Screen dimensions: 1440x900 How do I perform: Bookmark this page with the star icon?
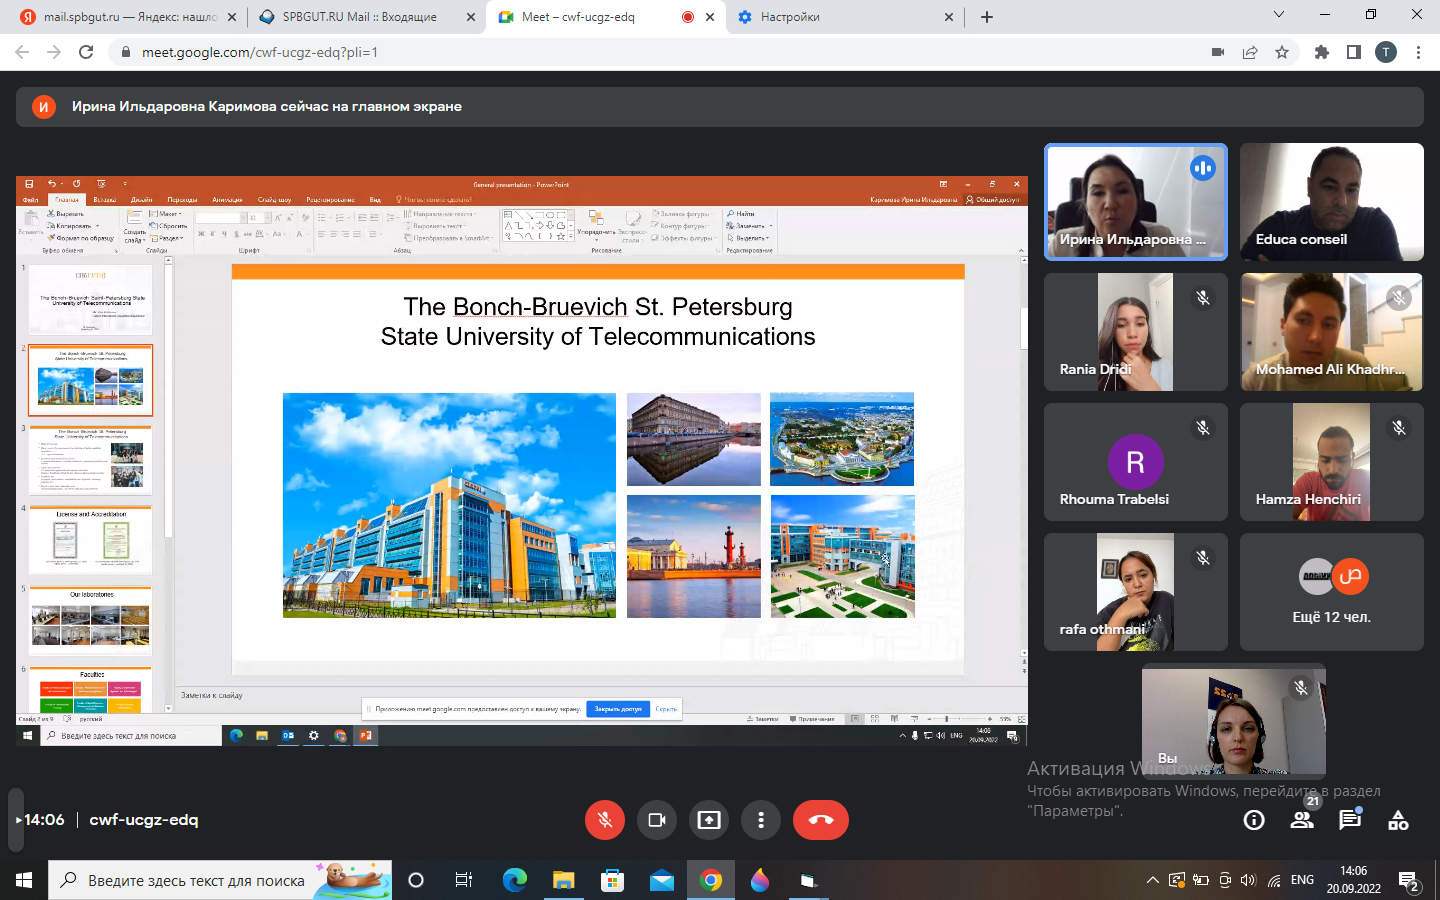1282,52
